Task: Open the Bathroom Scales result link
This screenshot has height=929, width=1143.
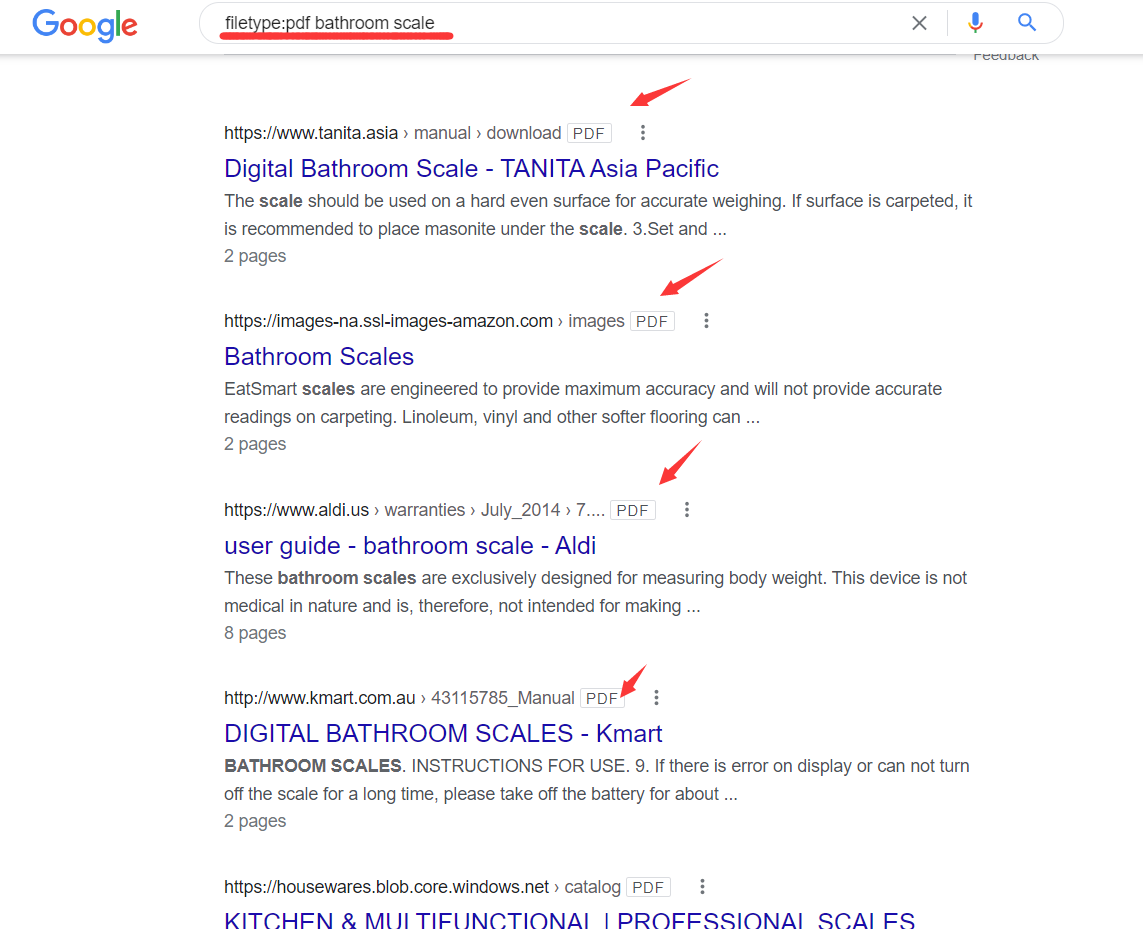Action: click(x=319, y=357)
